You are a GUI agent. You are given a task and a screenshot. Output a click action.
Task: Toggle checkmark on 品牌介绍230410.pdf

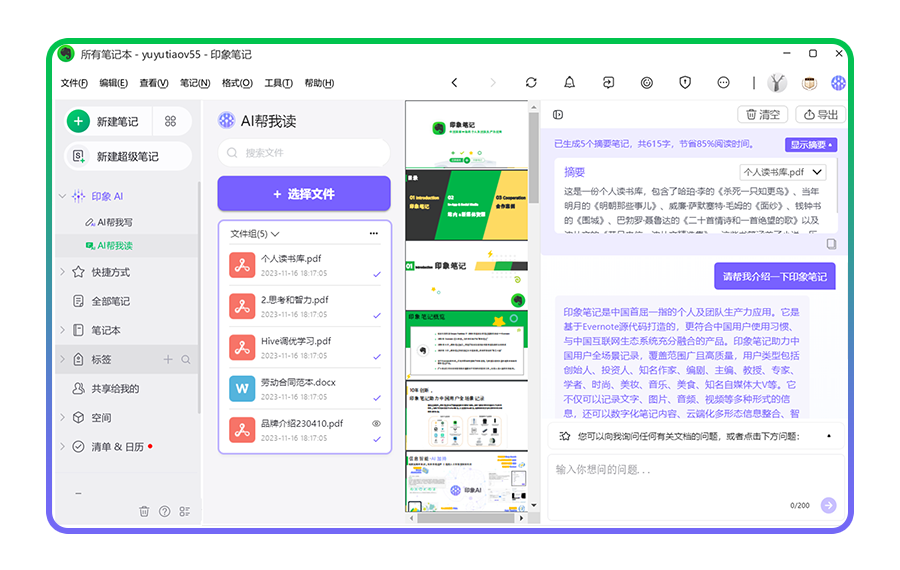pos(377,439)
